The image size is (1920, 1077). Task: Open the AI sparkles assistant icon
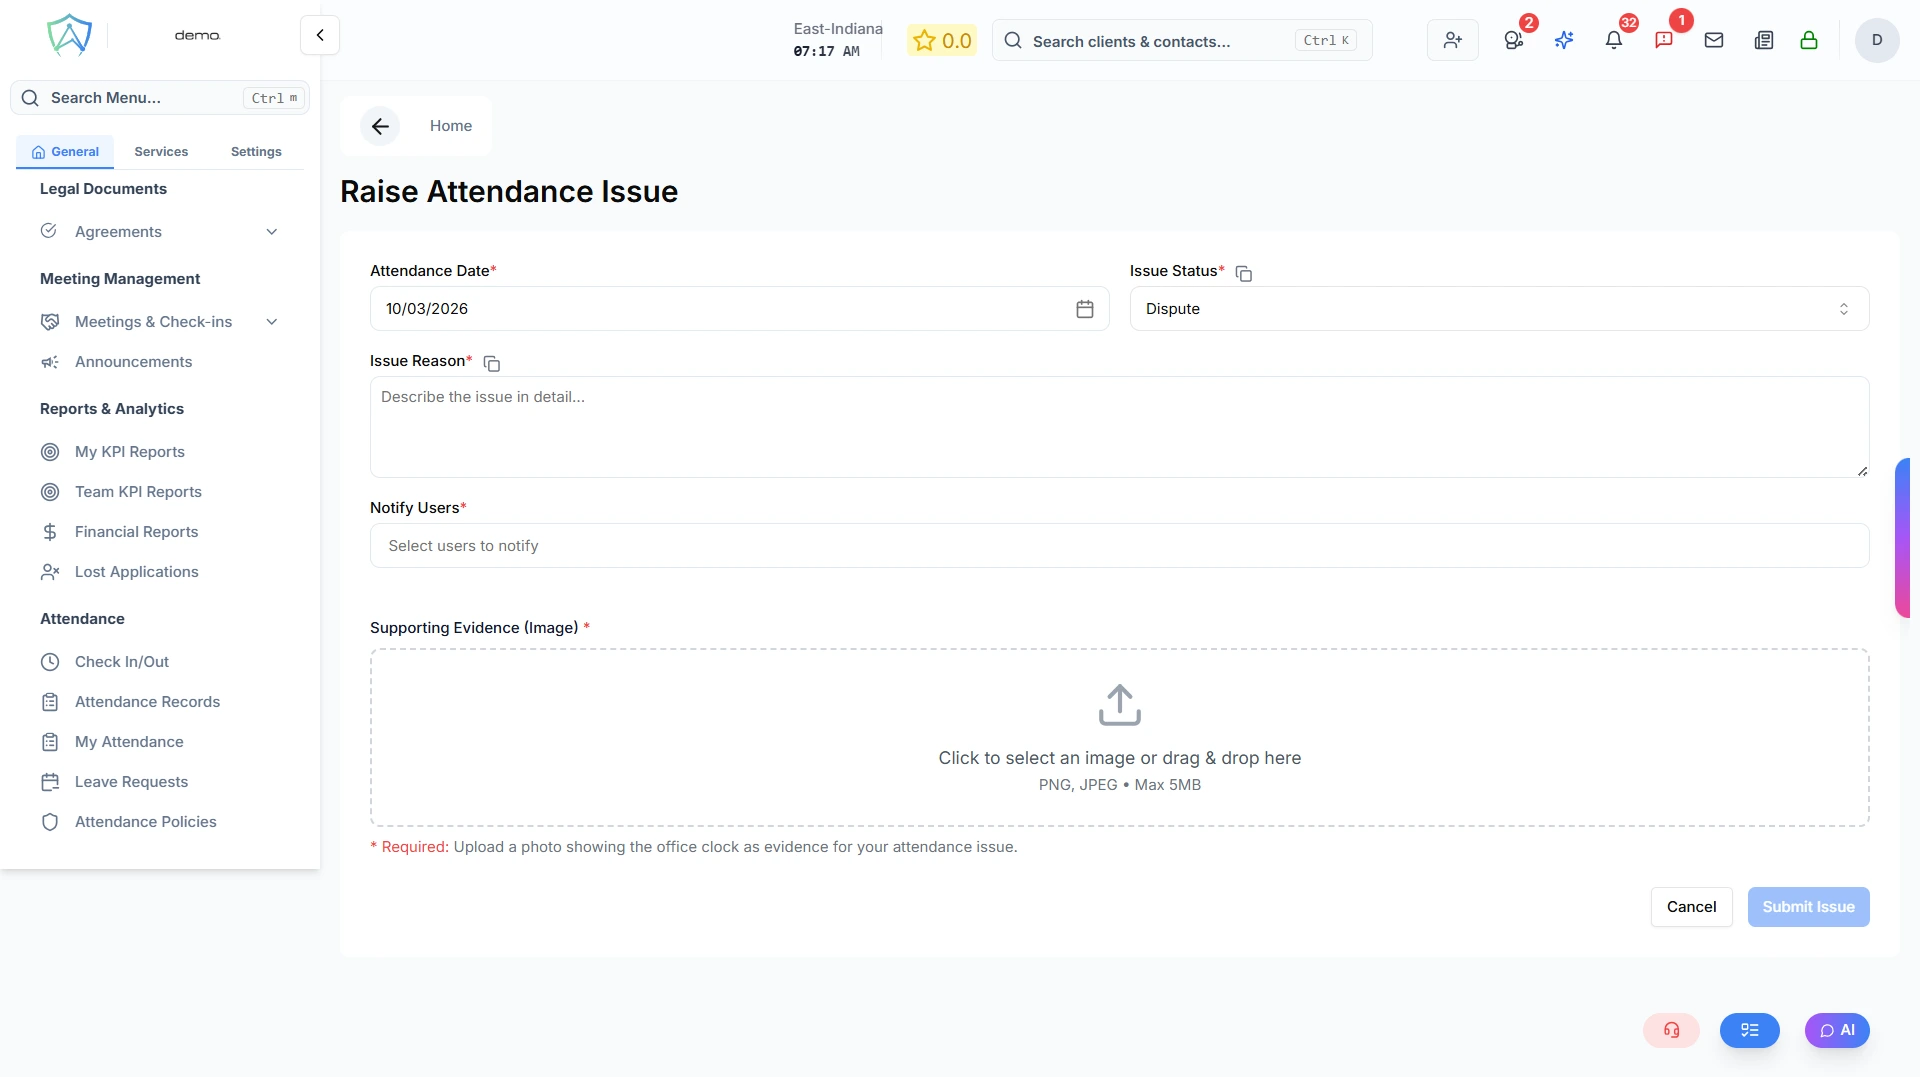(1564, 40)
